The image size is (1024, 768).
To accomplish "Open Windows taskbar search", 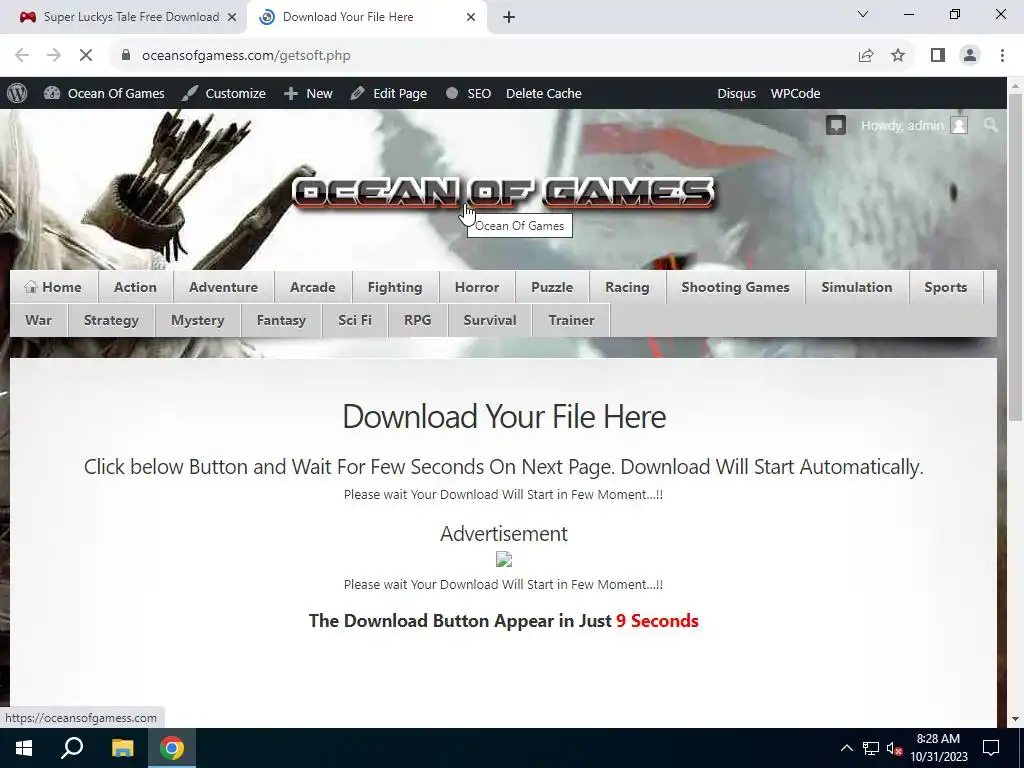I will (72, 748).
